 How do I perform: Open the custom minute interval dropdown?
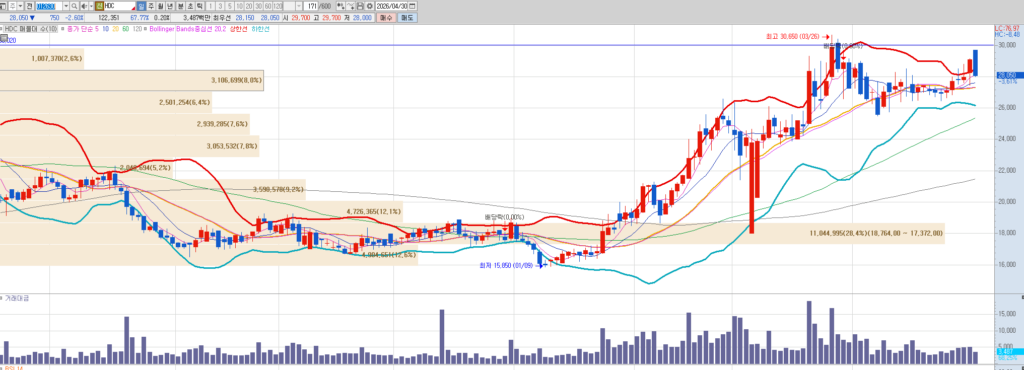coord(298,6)
